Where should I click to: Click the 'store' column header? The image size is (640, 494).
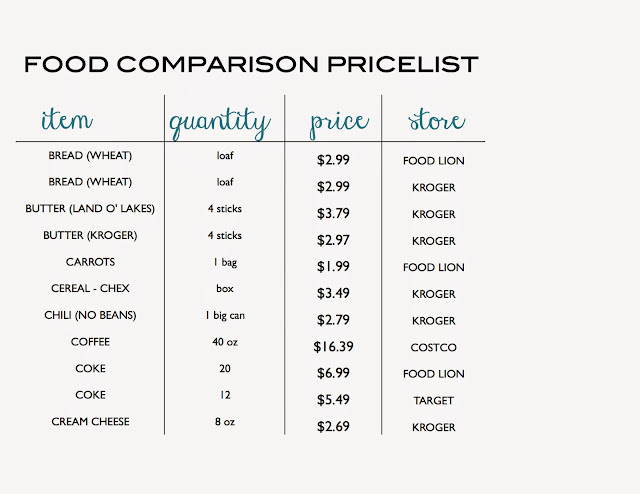coord(436,121)
